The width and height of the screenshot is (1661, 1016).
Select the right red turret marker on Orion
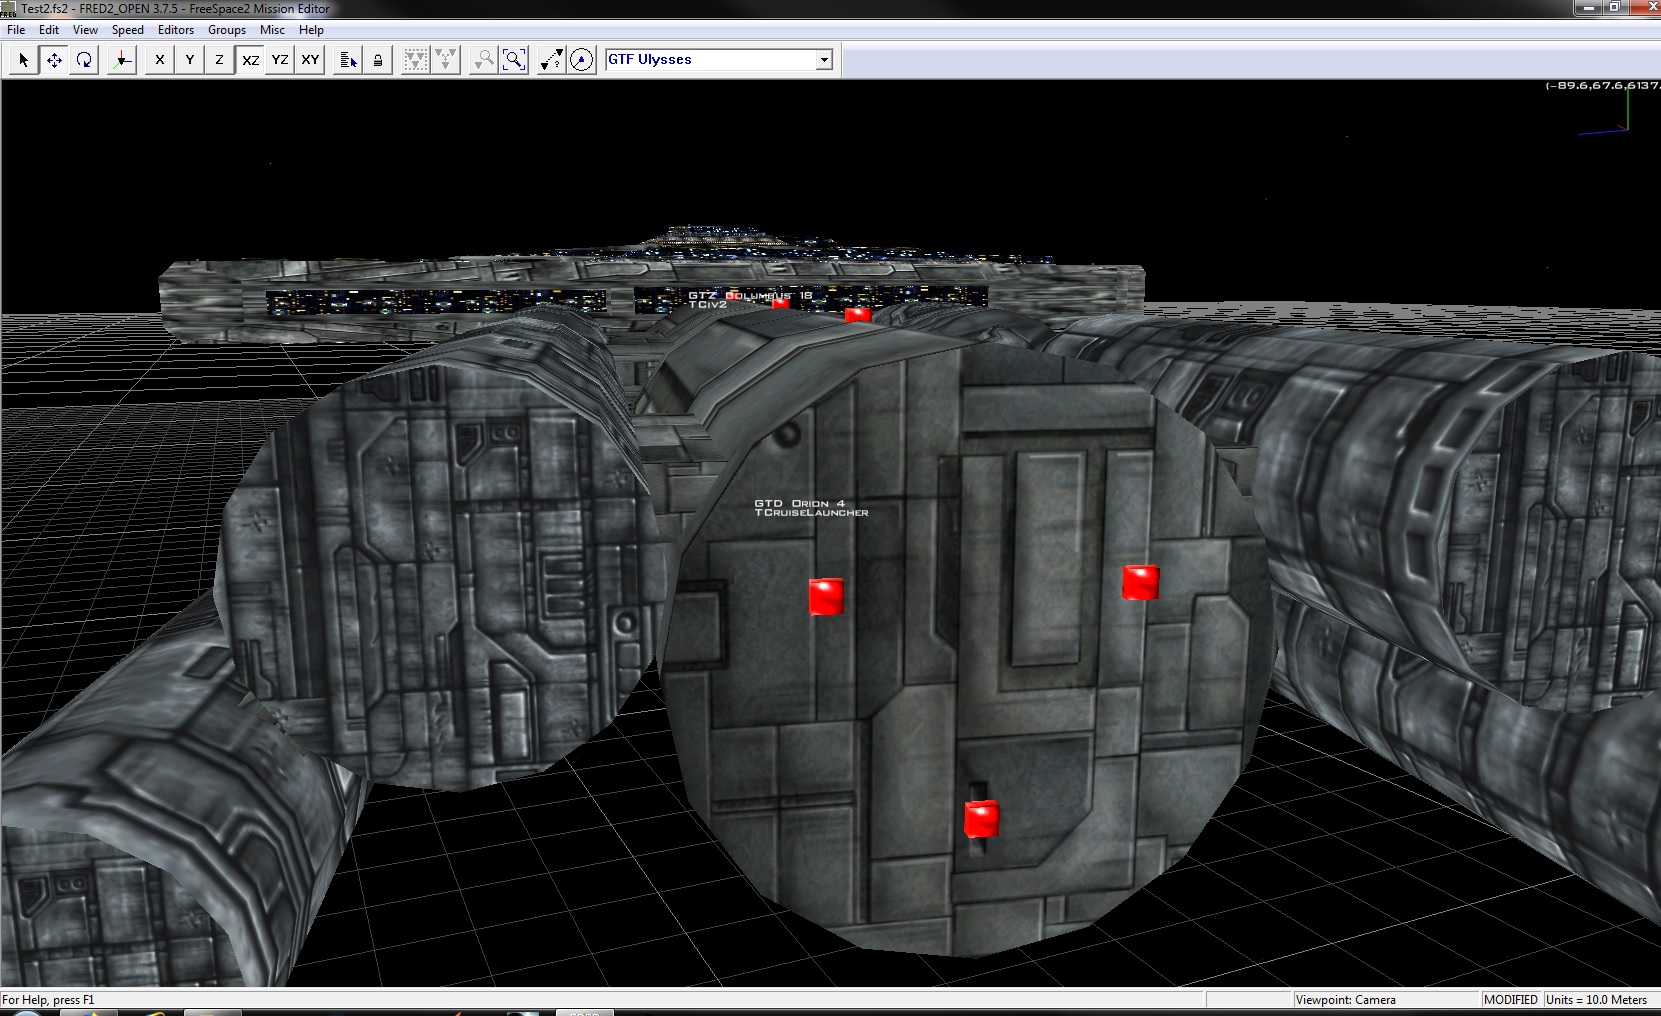point(1140,582)
